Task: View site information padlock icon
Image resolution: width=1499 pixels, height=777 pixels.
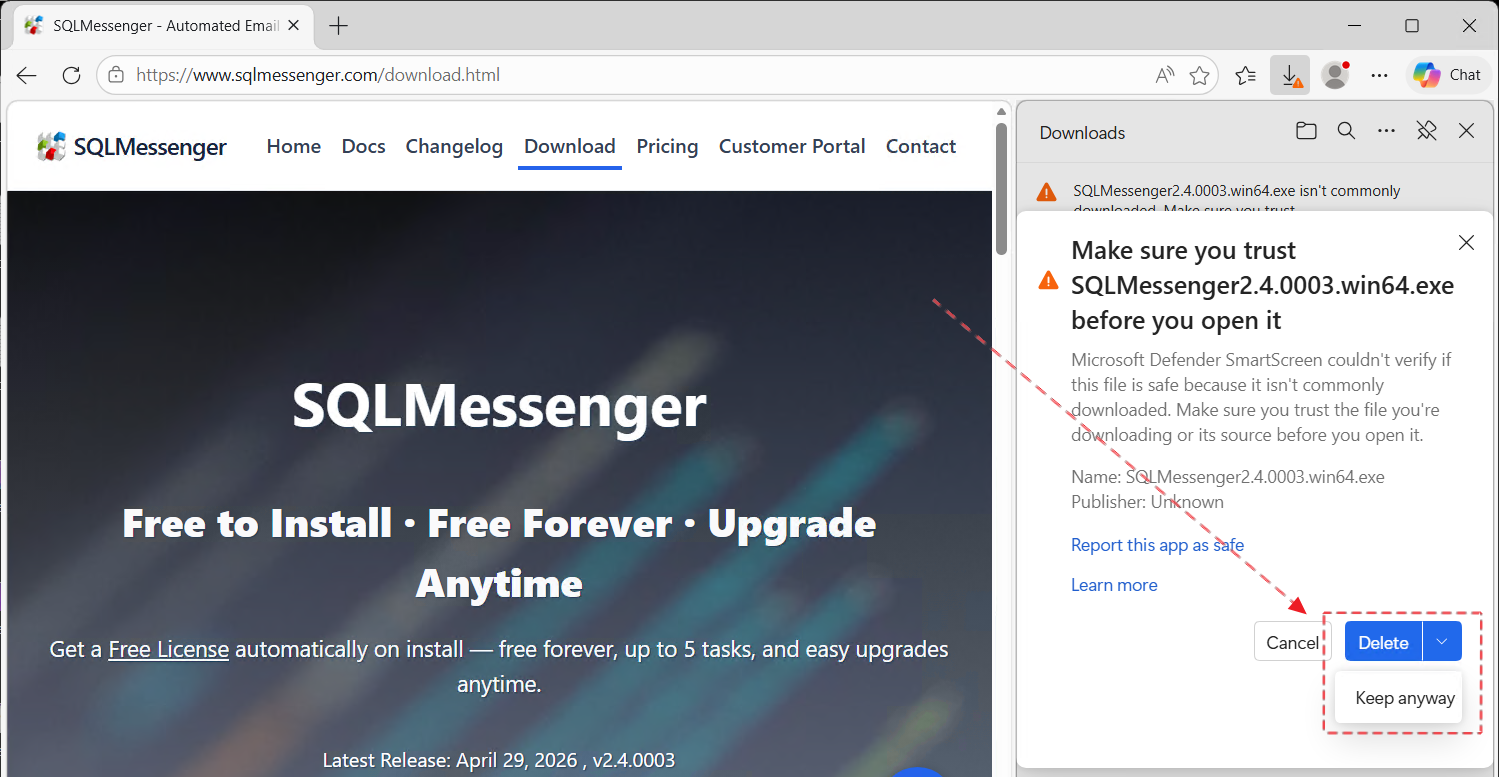Action: tap(116, 75)
